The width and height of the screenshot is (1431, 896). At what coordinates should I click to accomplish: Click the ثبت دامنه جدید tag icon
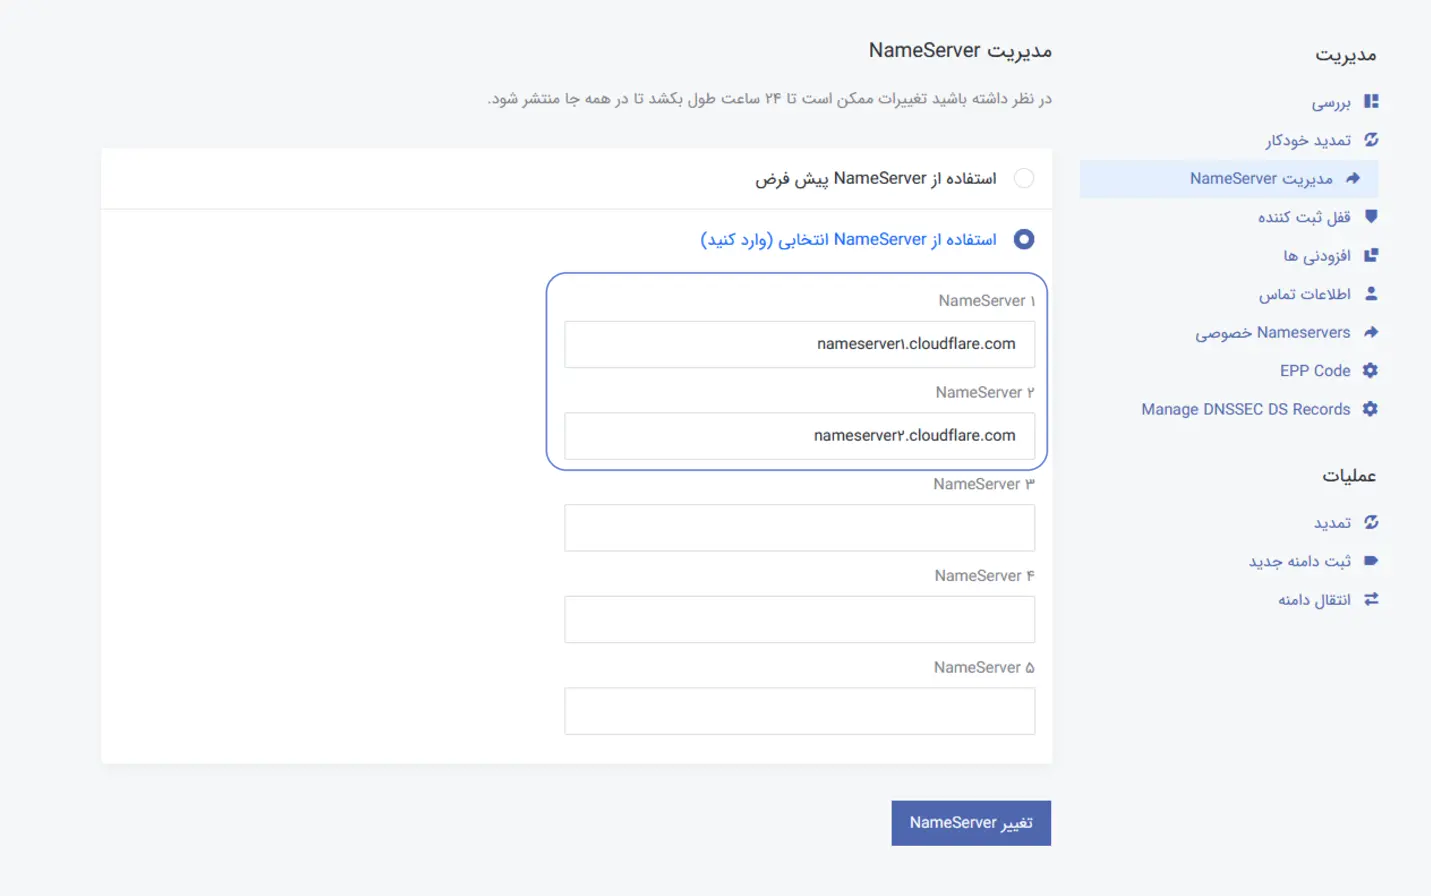click(1371, 561)
